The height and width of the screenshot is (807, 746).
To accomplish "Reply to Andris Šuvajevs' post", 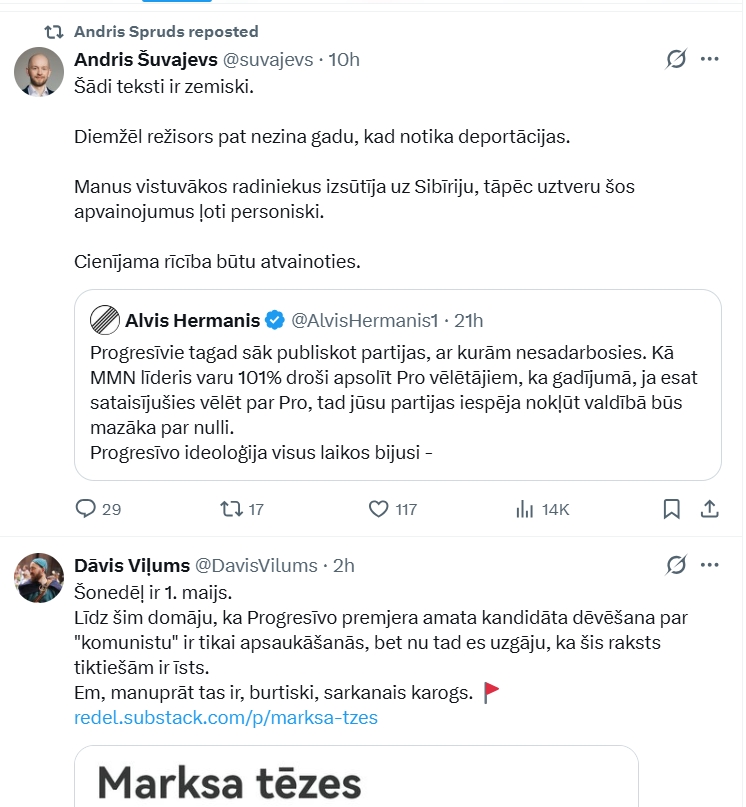I will (x=86, y=509).
